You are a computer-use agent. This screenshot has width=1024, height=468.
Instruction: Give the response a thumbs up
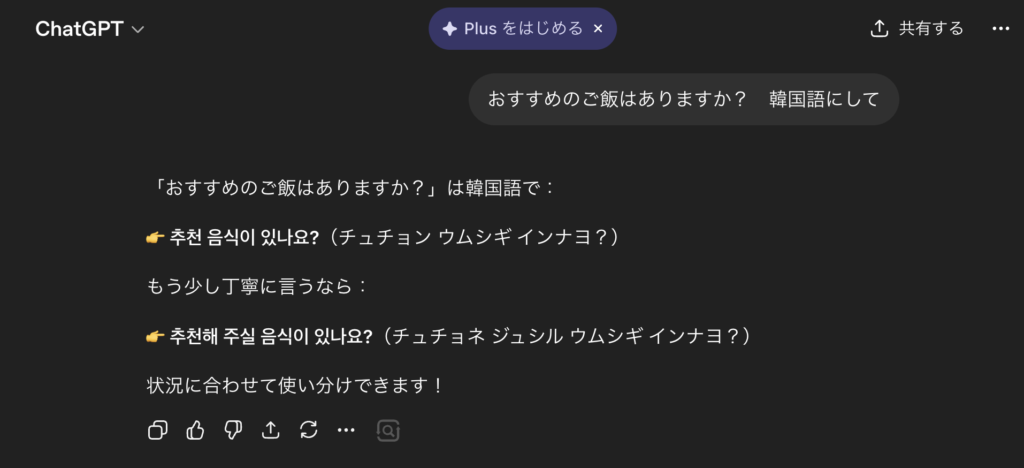point(195,430)
